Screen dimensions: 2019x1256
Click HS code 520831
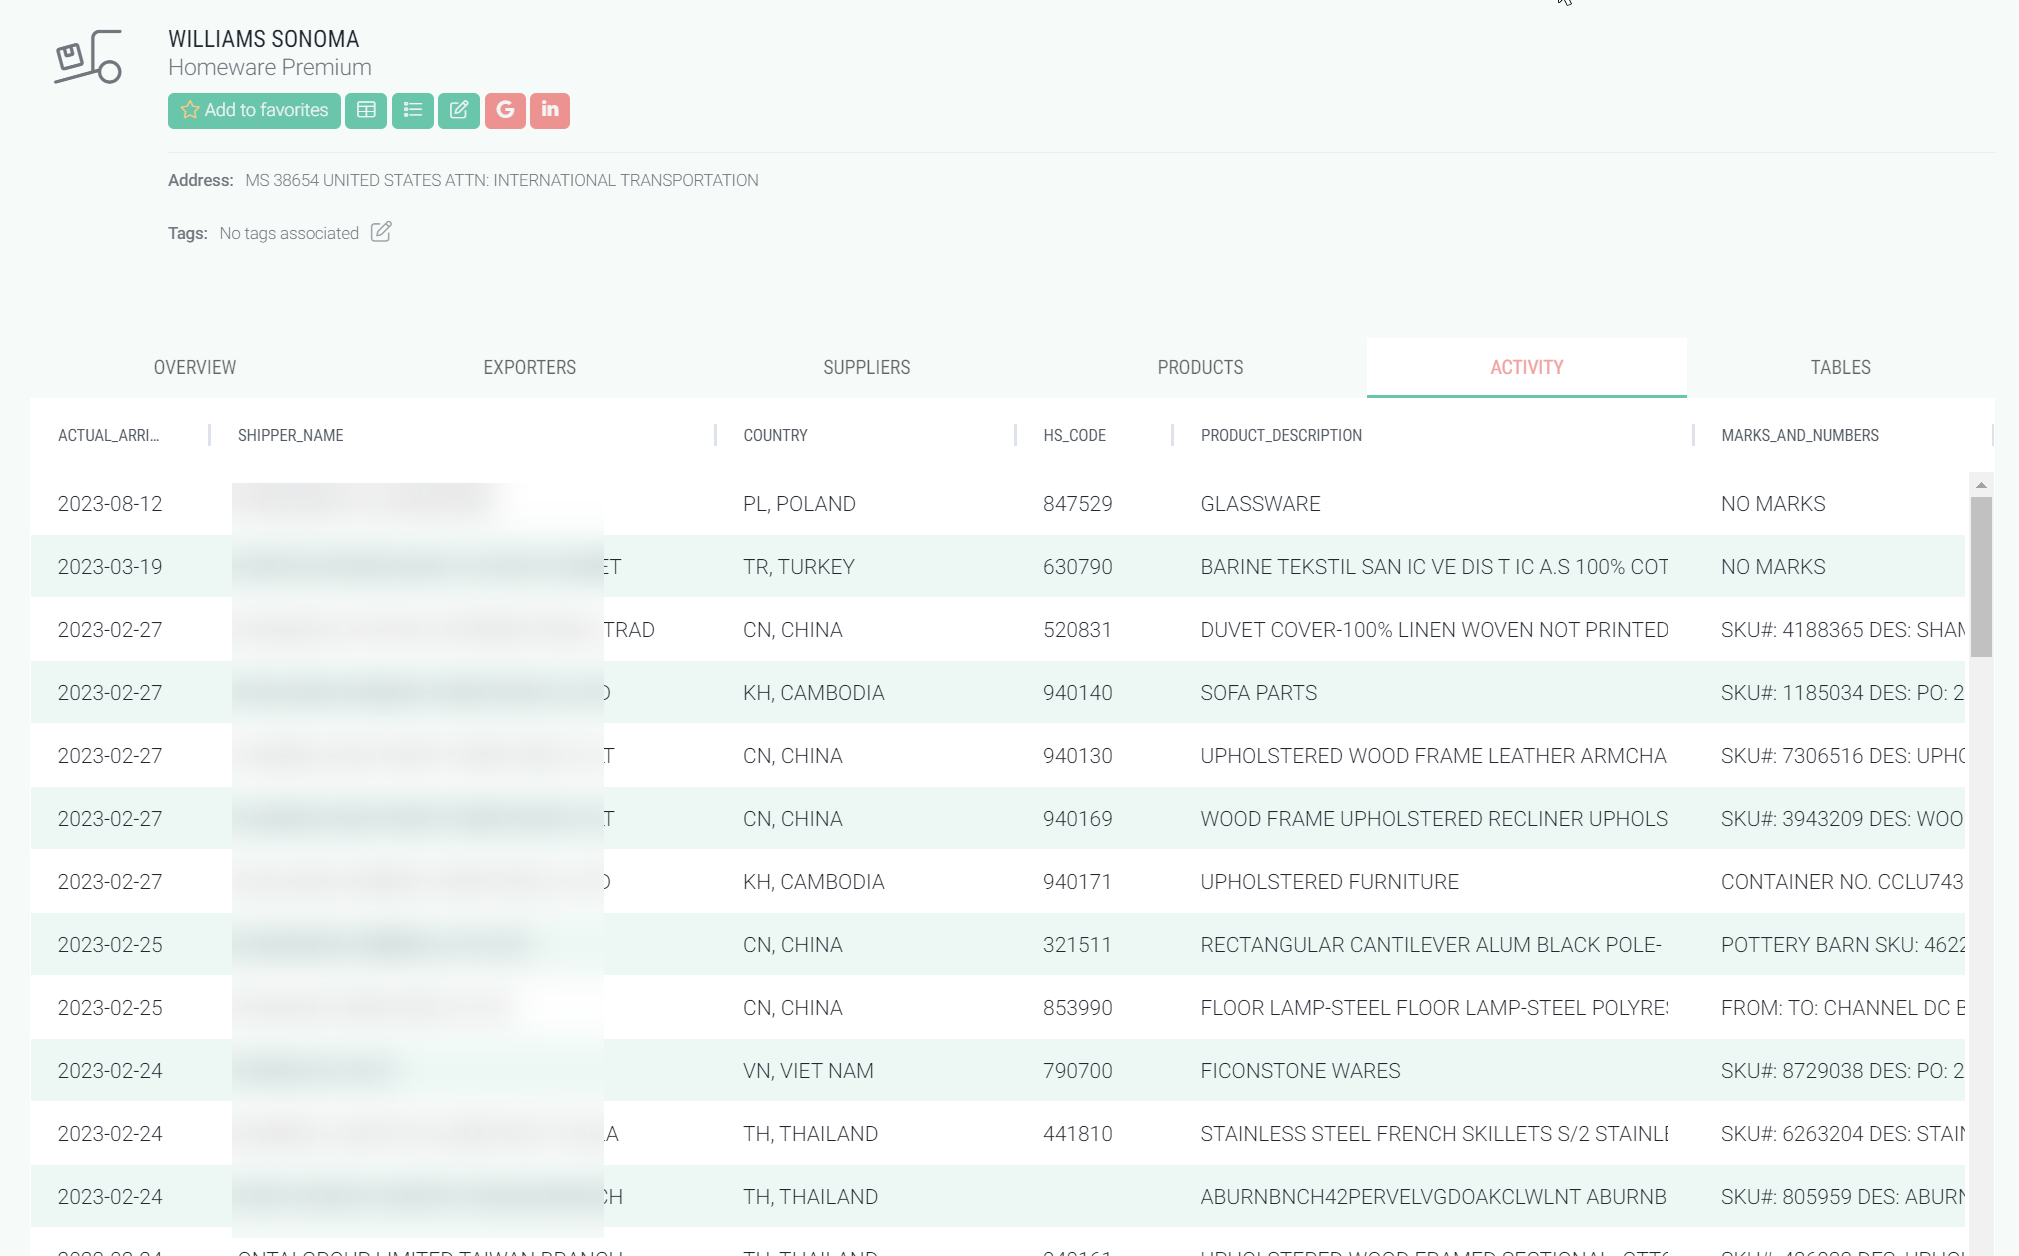1078,630
